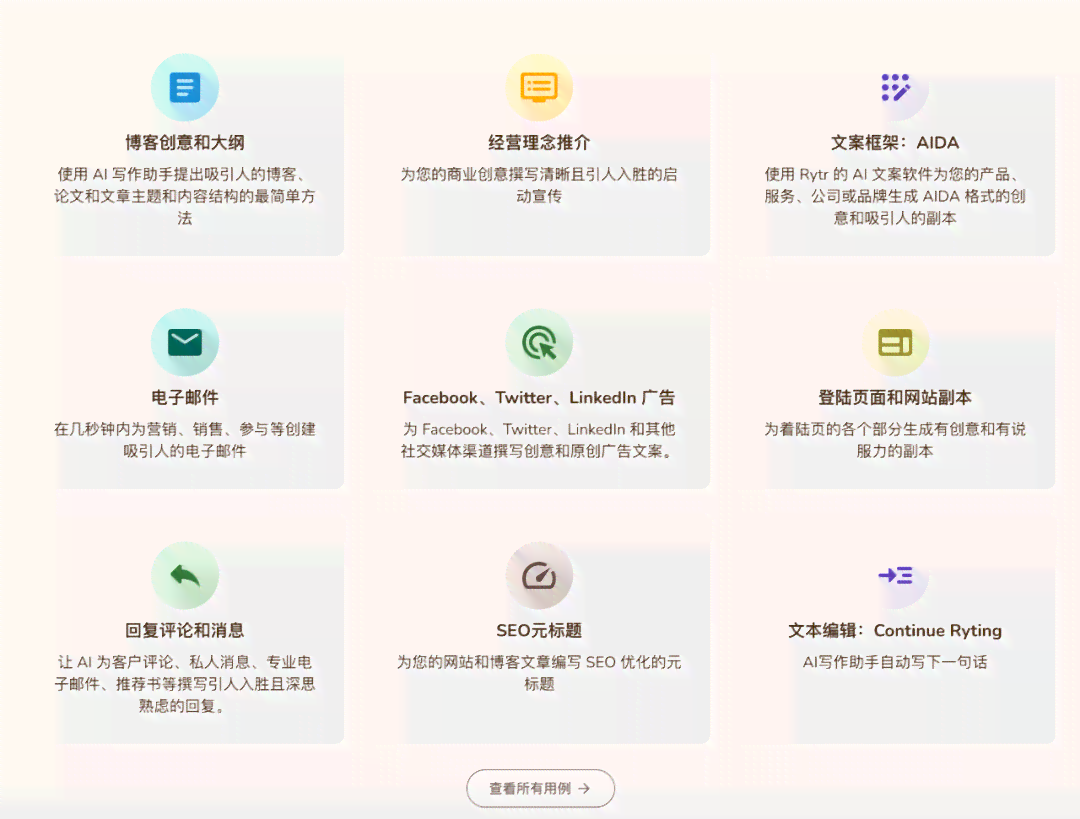The width and height of the screenshot is (1080, 819).
Task: Click description 为您的网站和博客文章编写 SEO
Action: point(539,673)
